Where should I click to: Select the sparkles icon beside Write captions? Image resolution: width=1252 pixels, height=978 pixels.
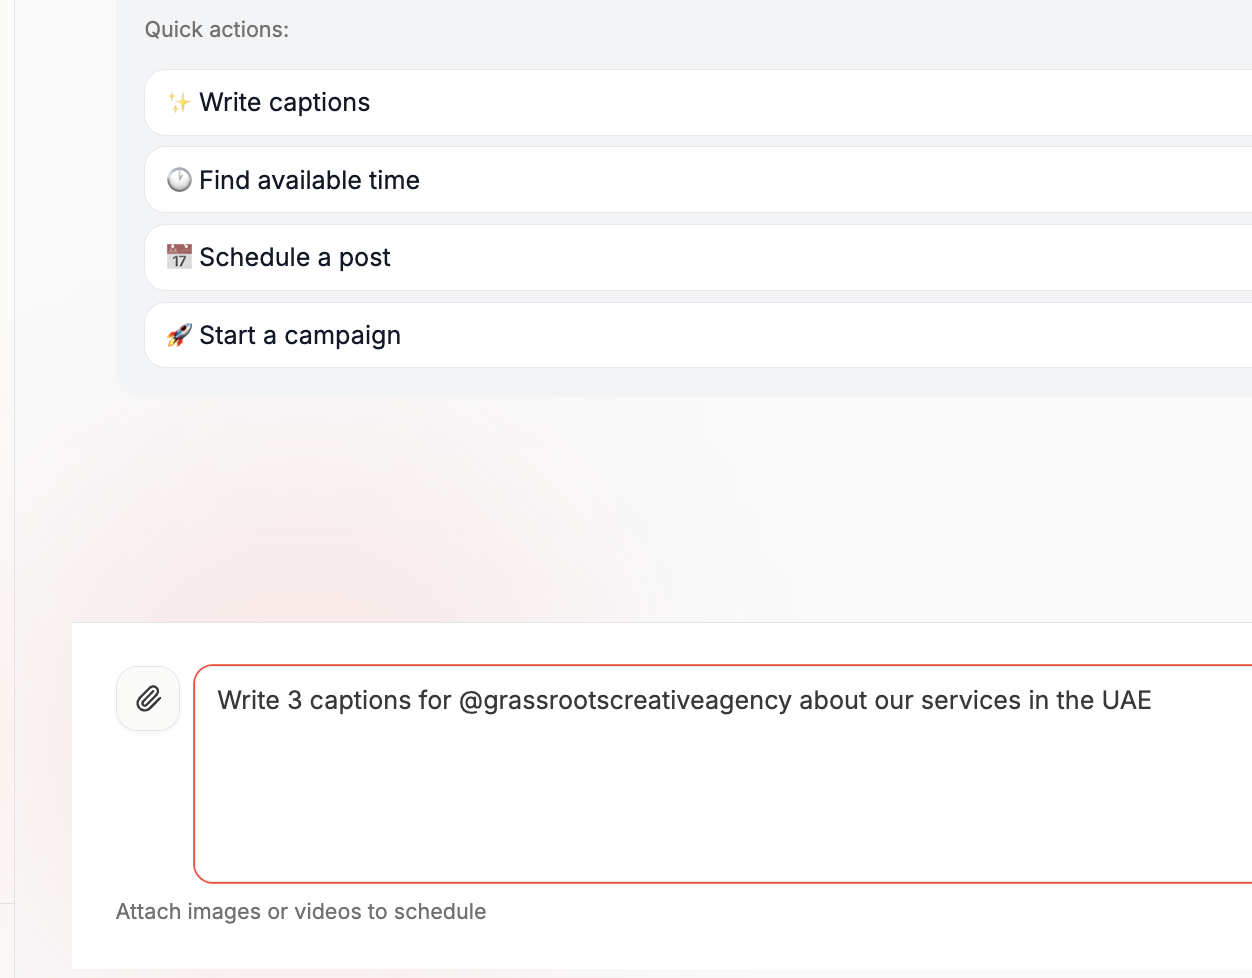click(180, 101)
